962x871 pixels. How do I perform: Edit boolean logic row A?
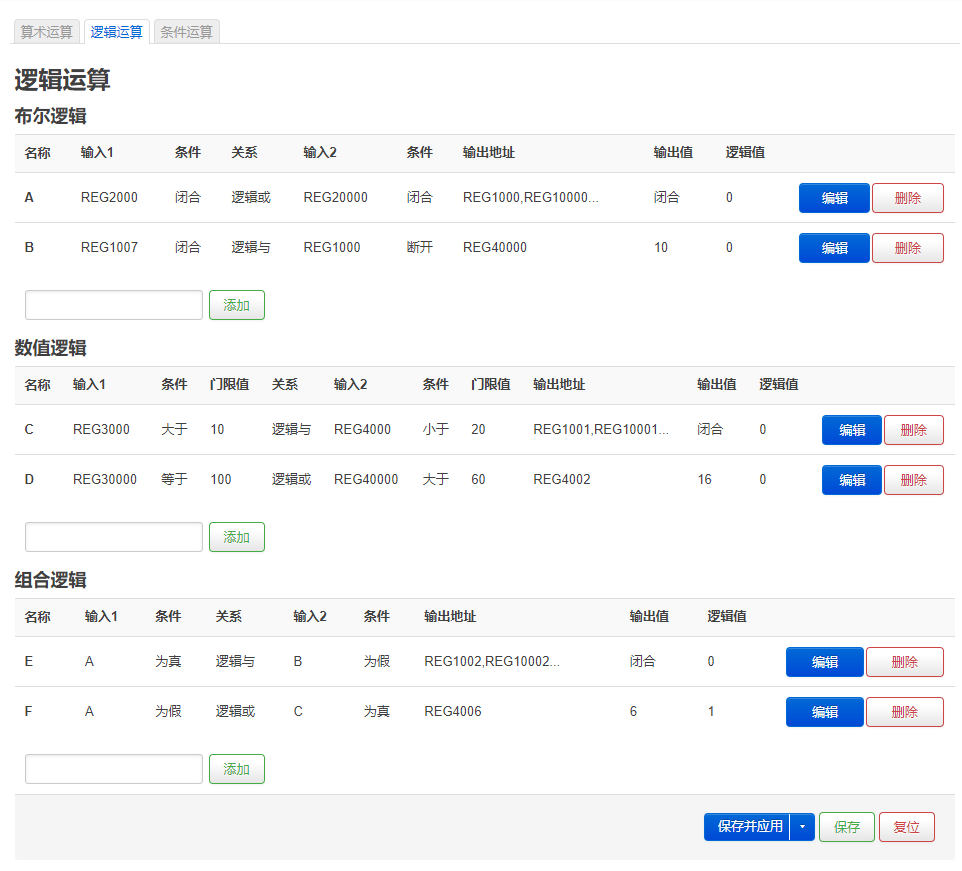click(834, 198)
